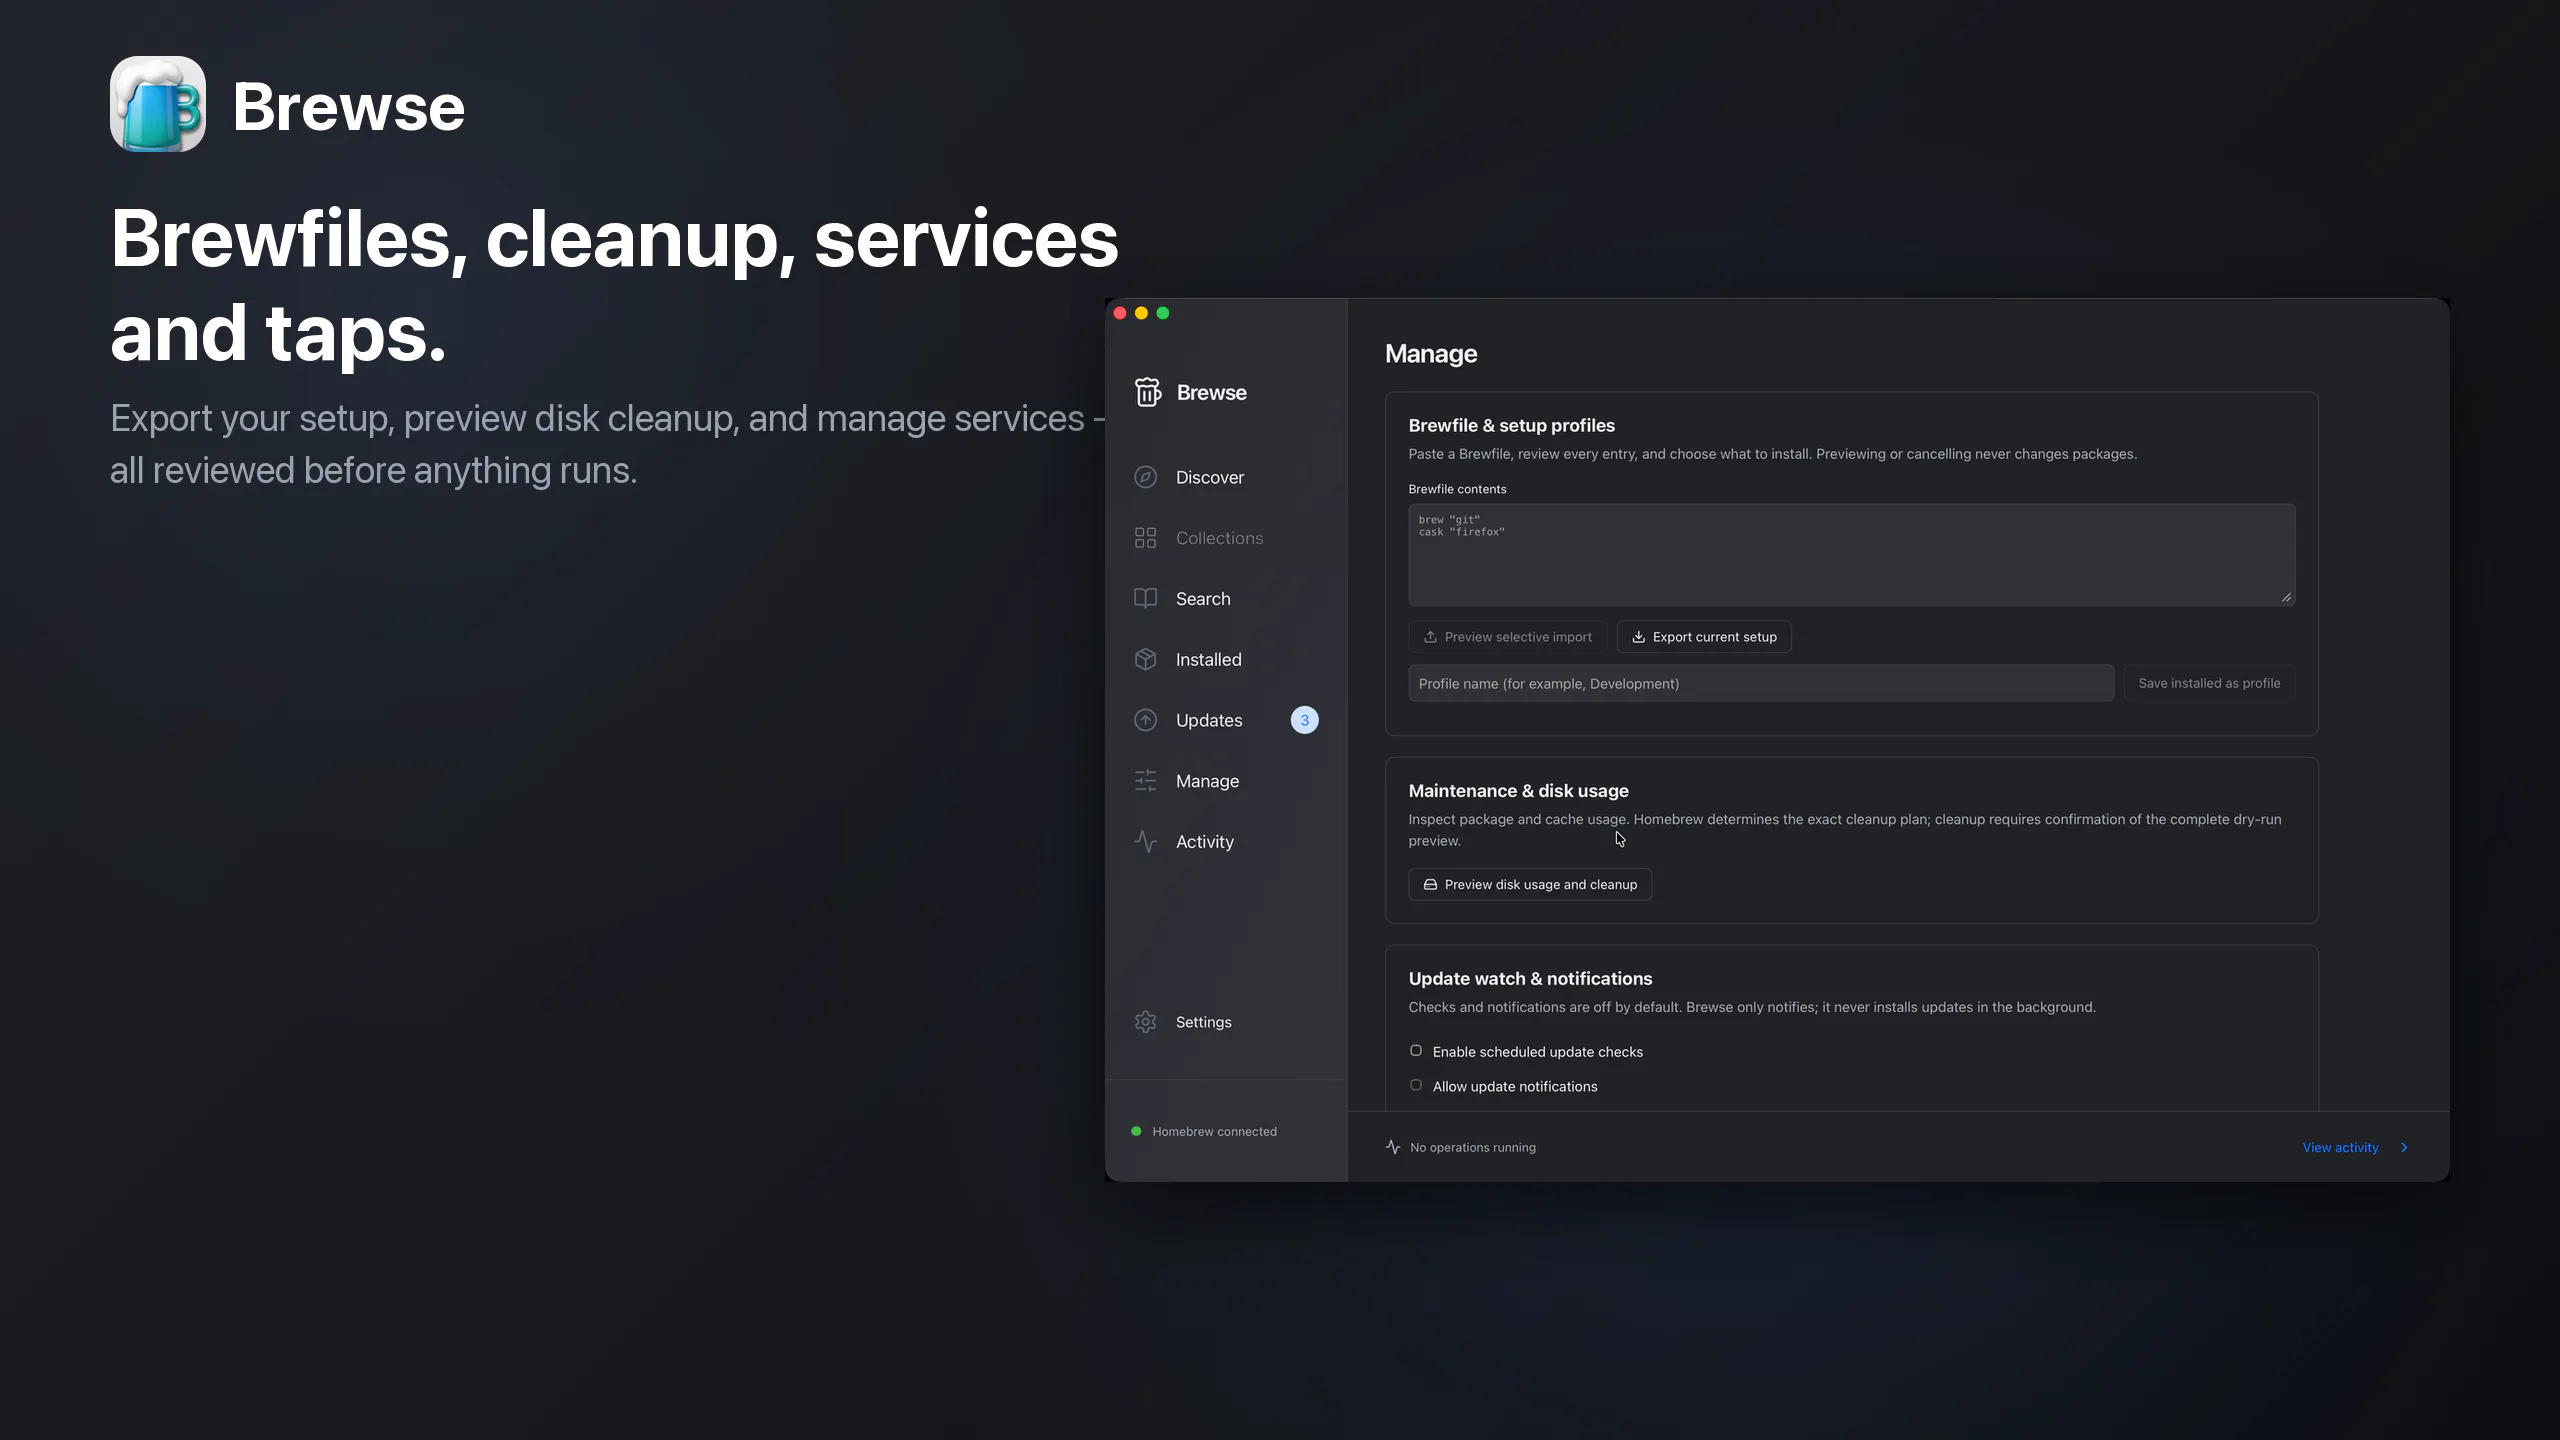Click the Brewse sidebar title text
This screenshot has width=2560, height=1440.
tap(1211, 392)
